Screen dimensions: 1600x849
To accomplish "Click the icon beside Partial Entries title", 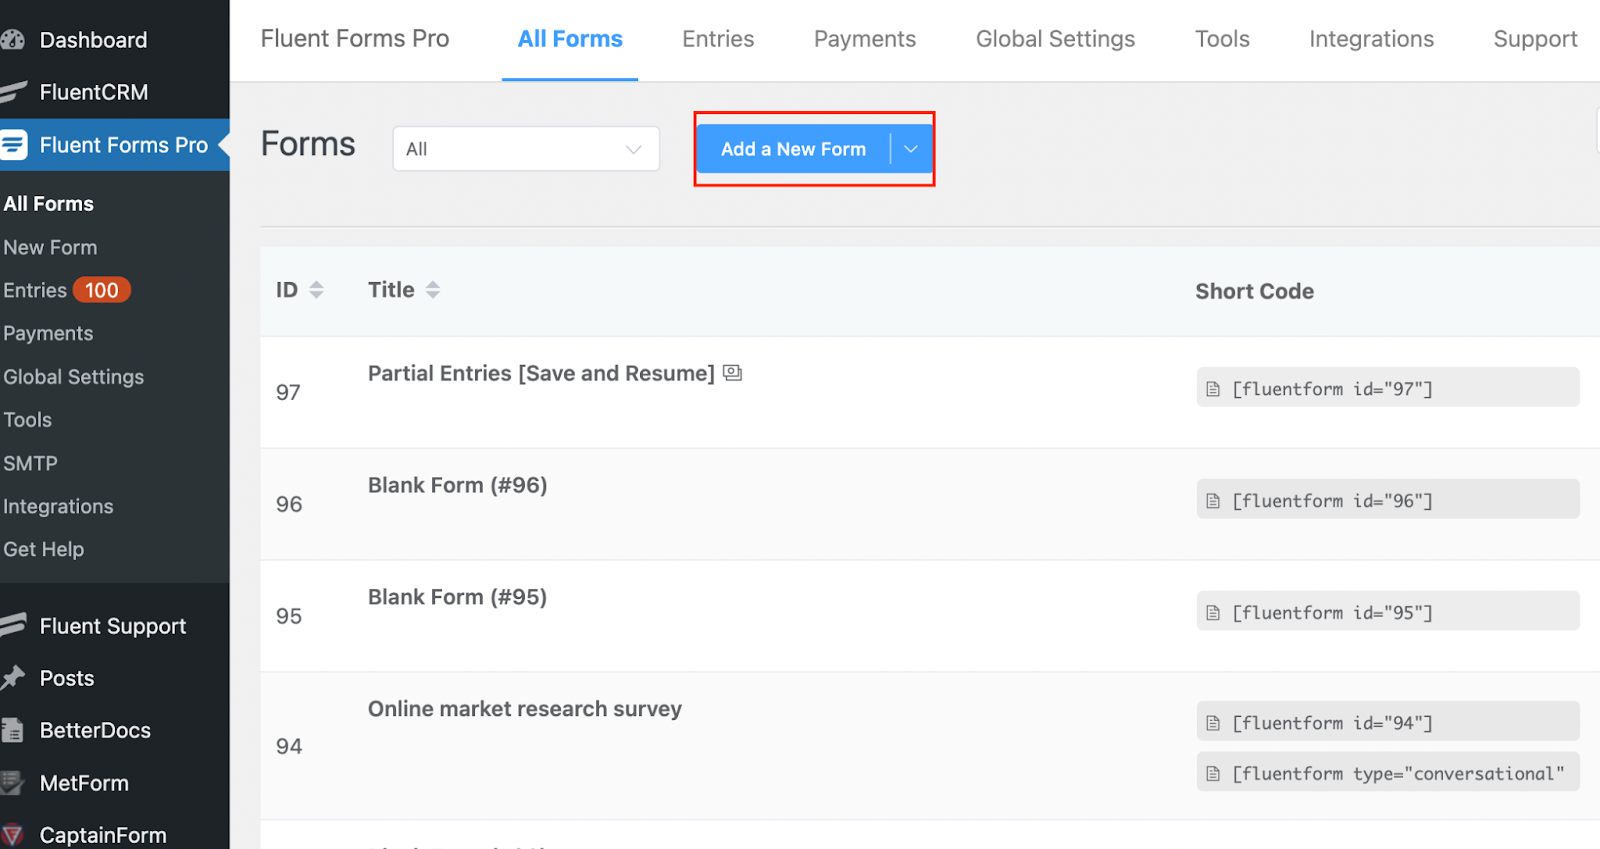I will pos(733,373).
